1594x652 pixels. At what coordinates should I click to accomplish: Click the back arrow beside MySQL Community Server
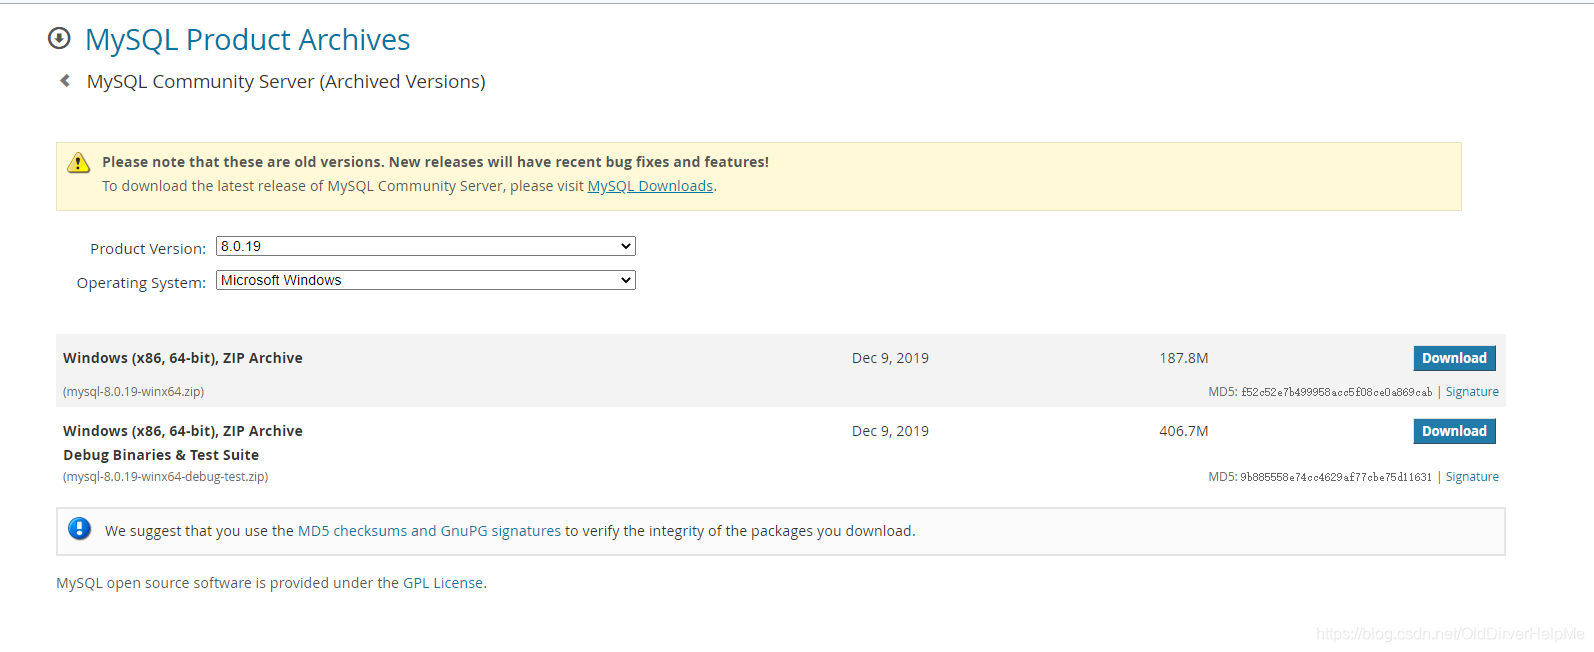(x=65, y=80)
